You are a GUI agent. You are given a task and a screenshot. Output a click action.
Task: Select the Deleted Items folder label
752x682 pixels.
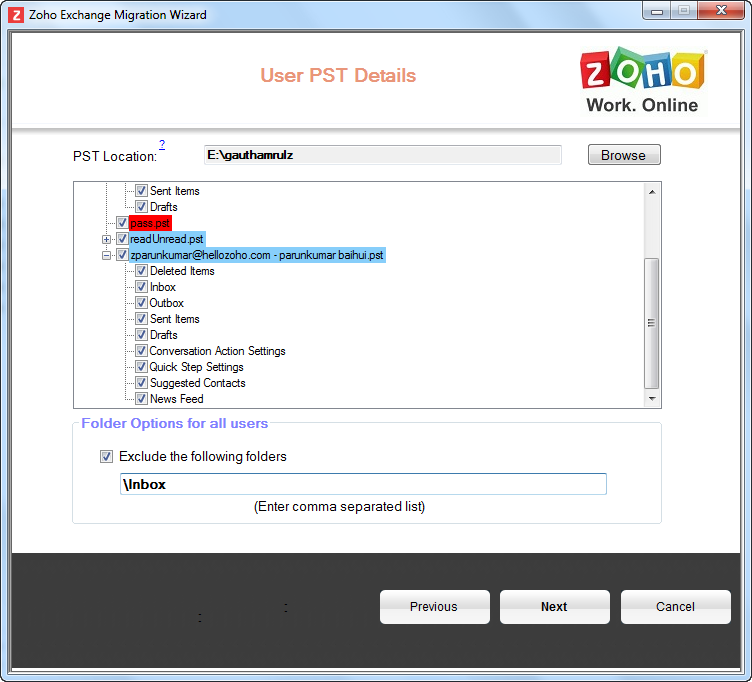coord(182,271)
